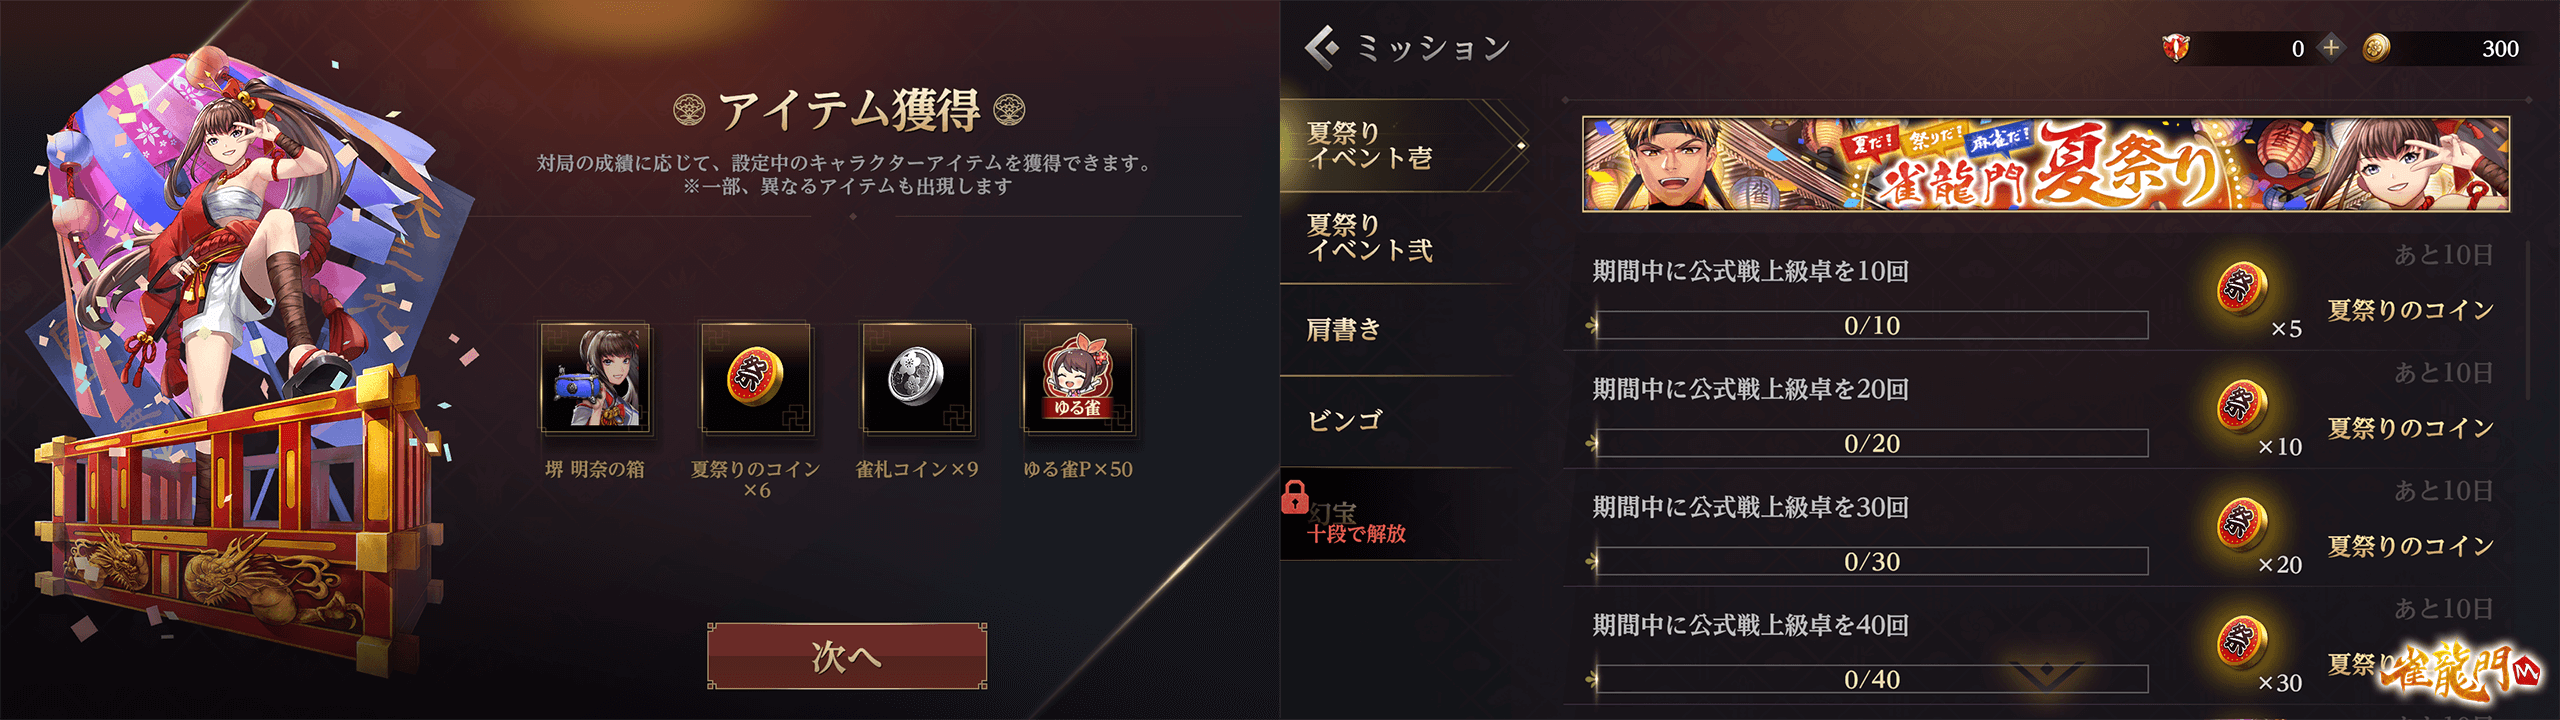The image size is (2560, 720).
Task: Tap the festival coin ×5 reward icon
Action: (2242, 289)
